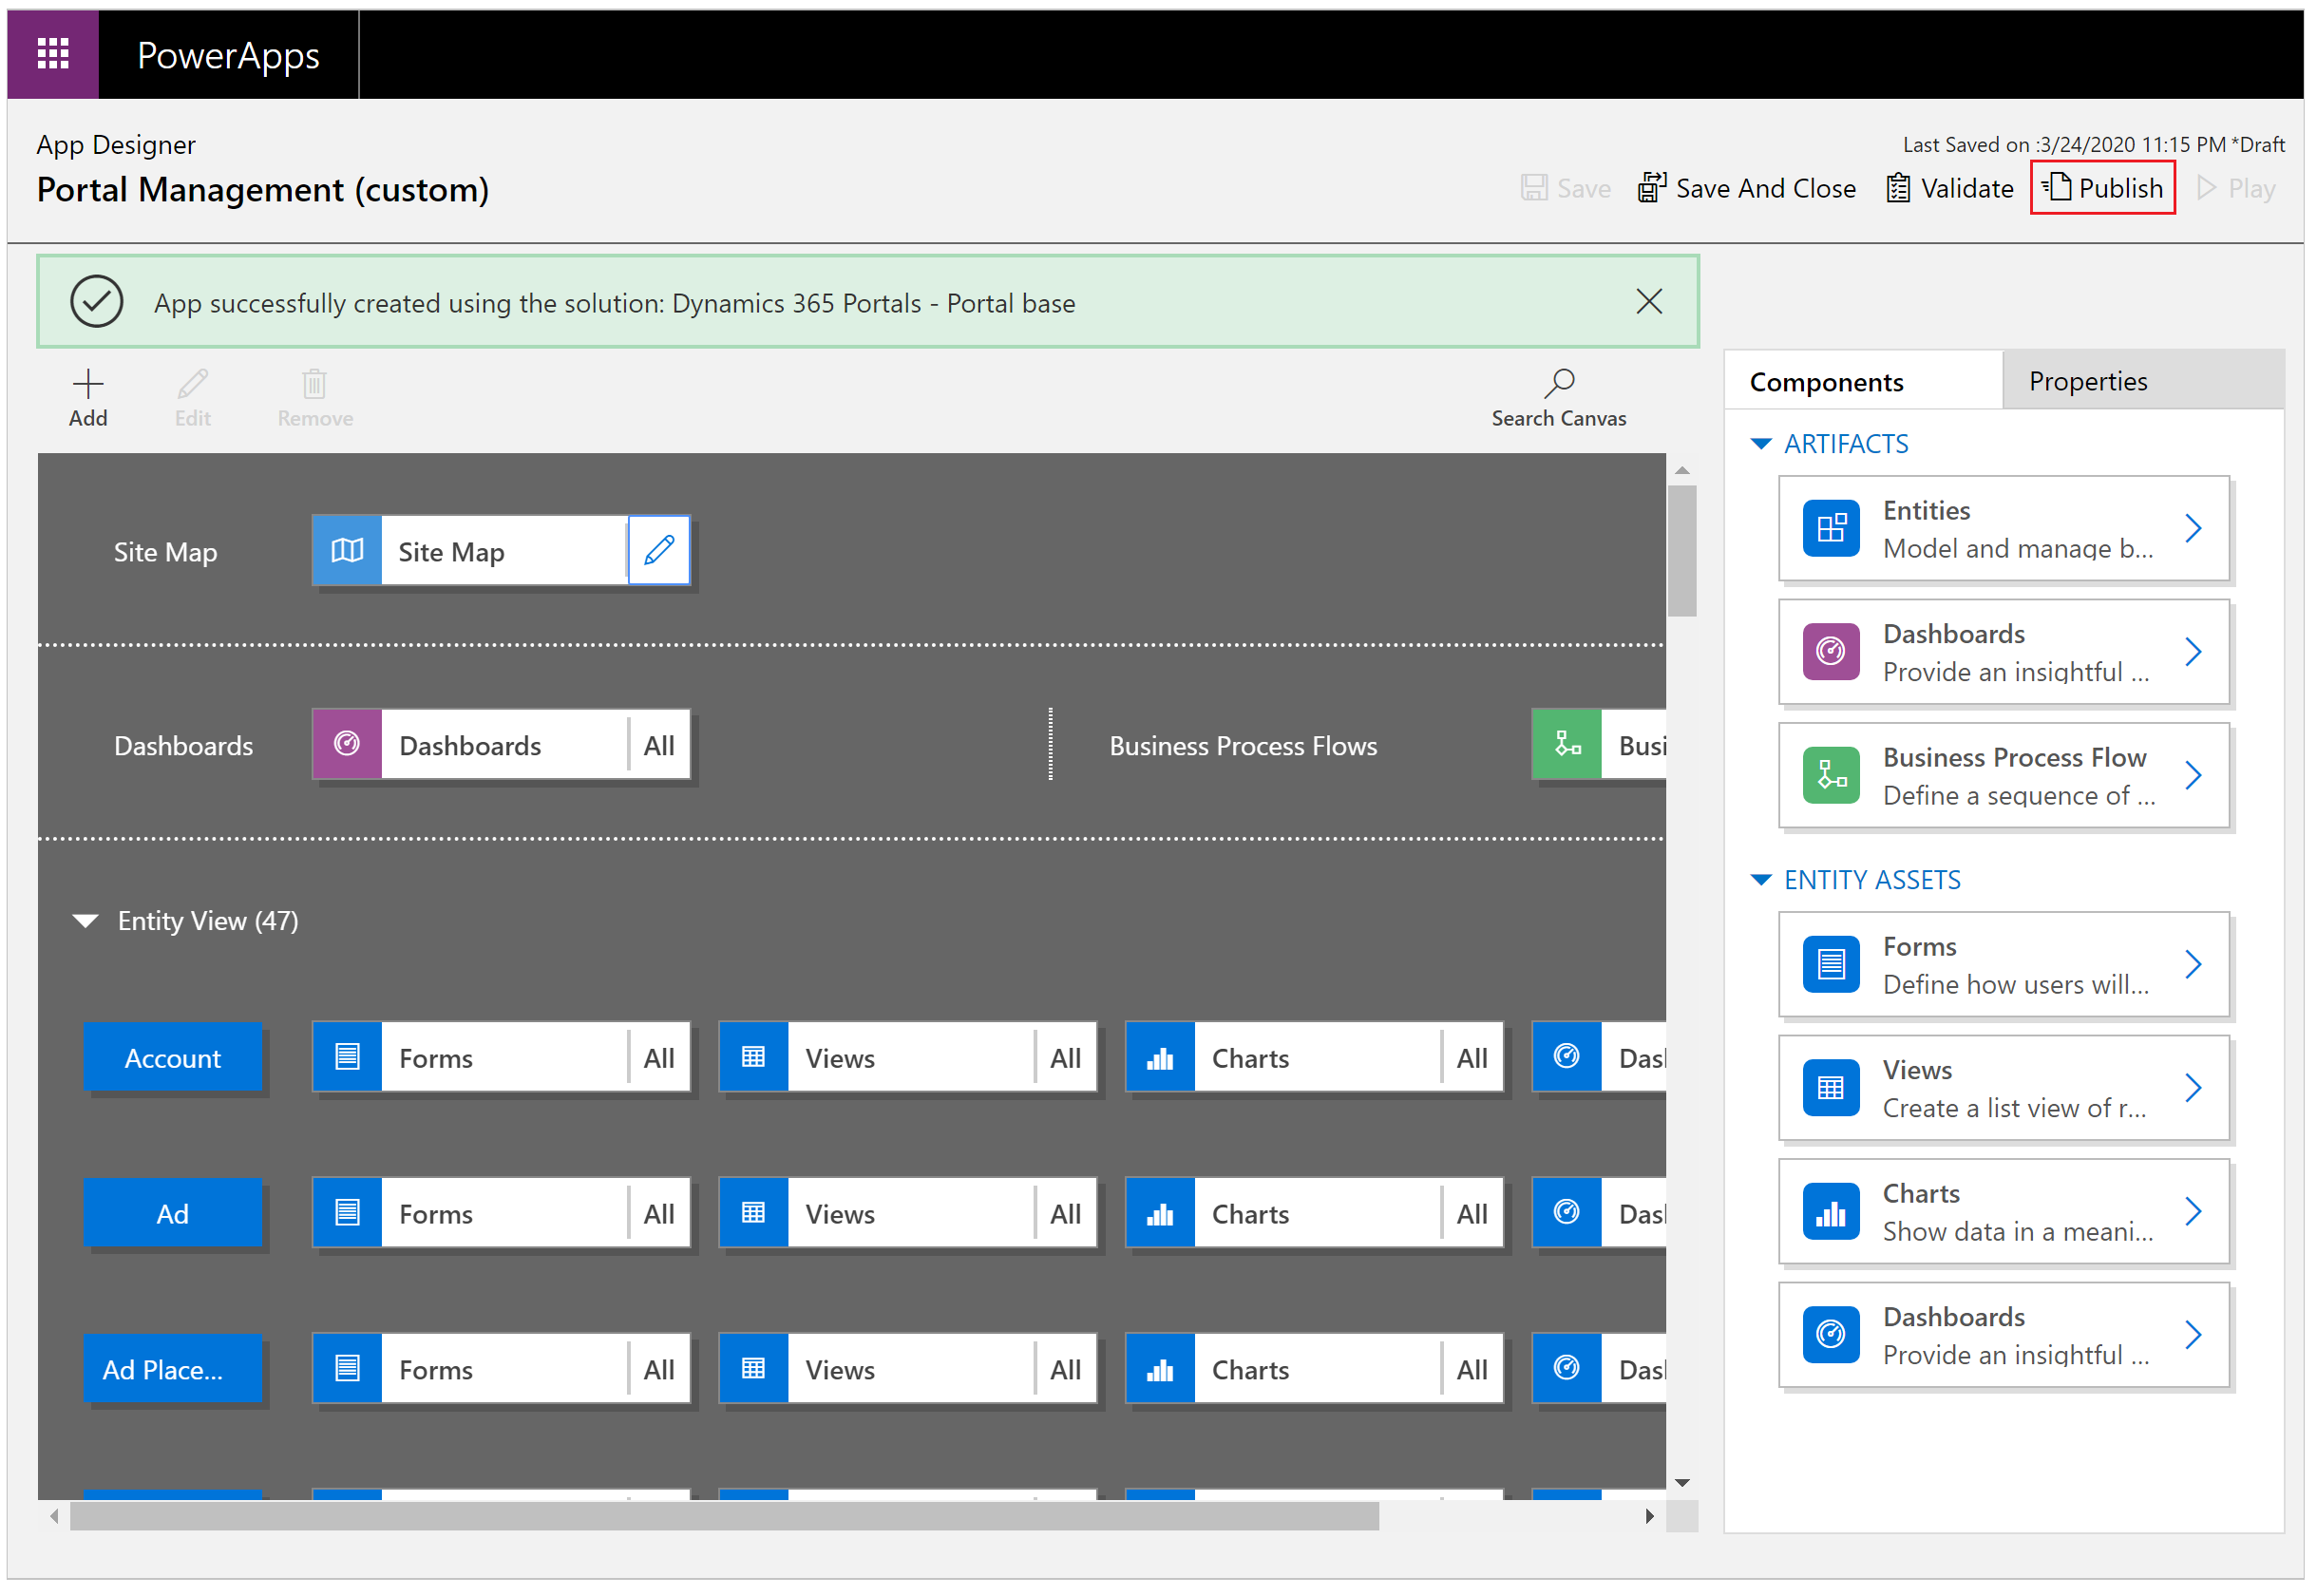Dismiss the app creation success notification
The width and height of the screenshot is (2317, 1596).
1650,301
